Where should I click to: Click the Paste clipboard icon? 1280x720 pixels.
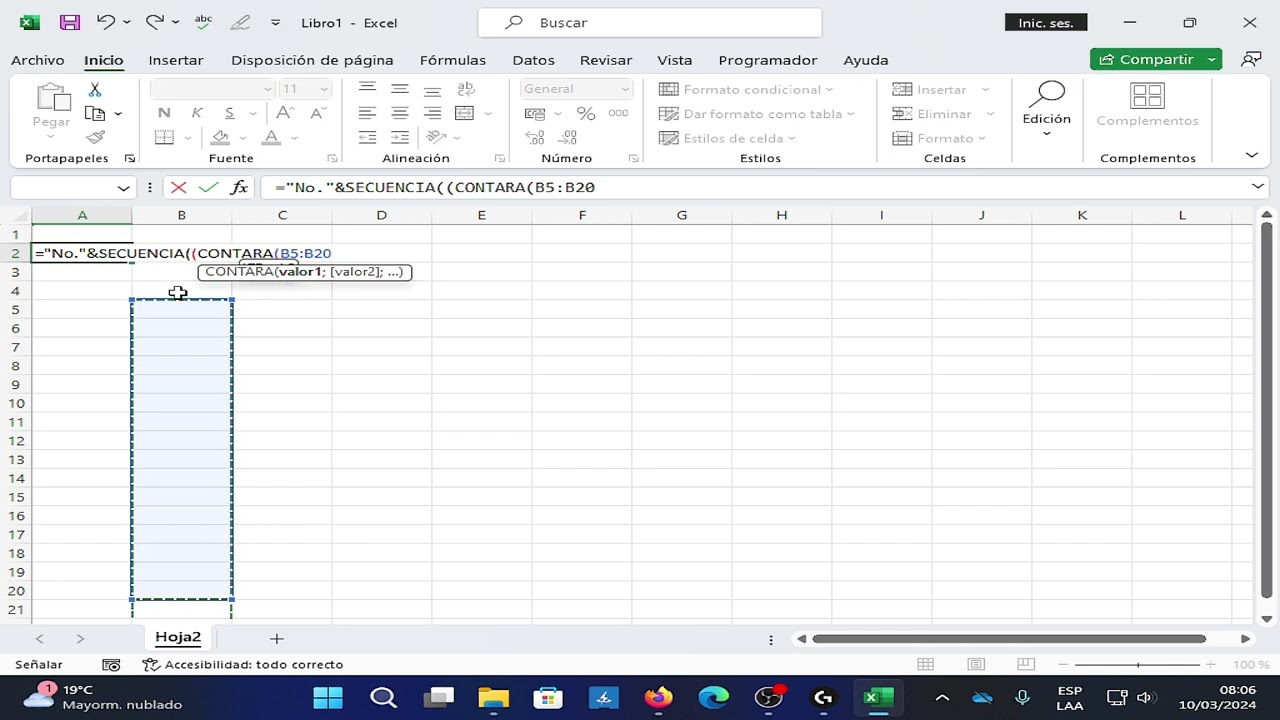click(51, 98)
